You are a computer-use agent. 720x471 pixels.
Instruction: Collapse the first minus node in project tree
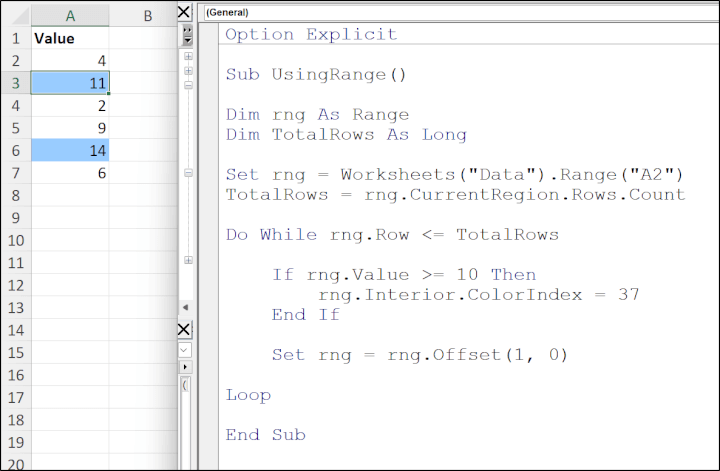(x=188, y=85)
